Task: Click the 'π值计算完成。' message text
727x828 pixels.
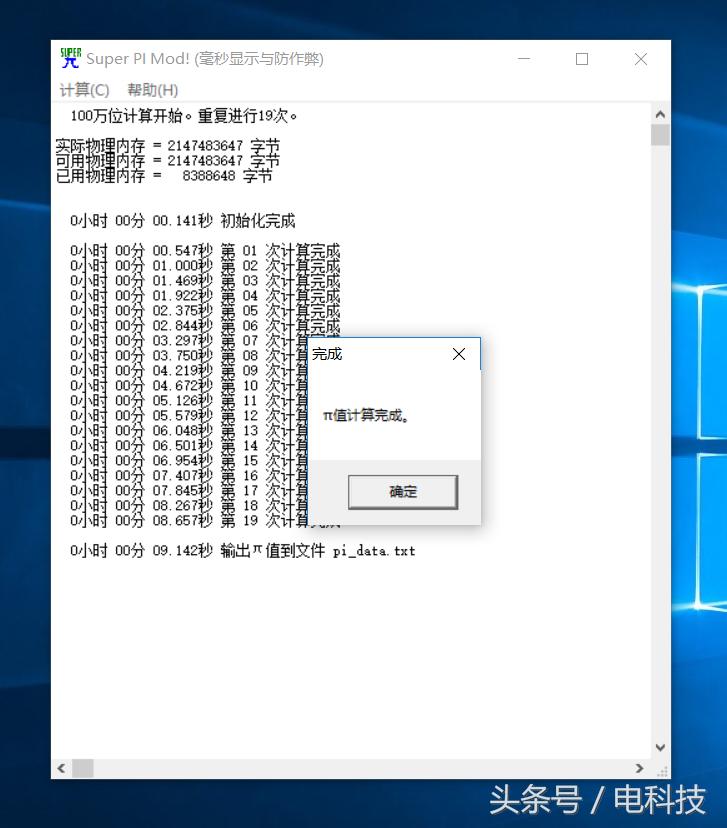Action: (366, 416)
